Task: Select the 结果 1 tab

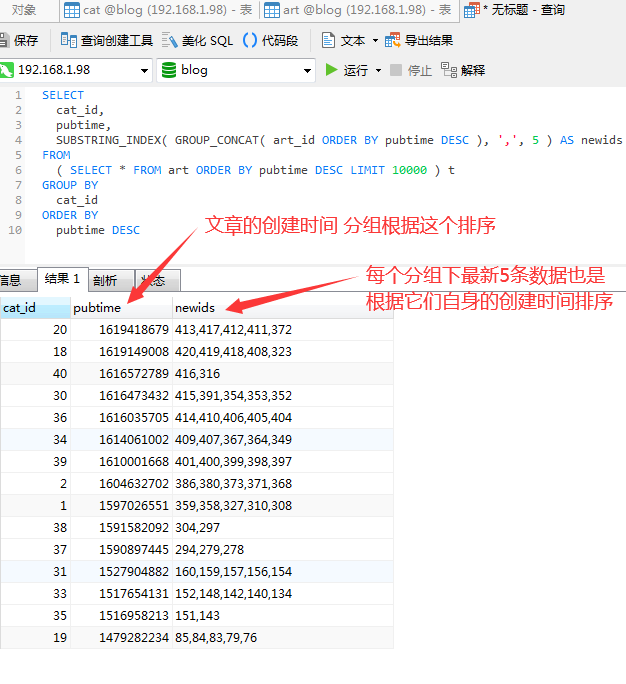Action: (63, 279)
